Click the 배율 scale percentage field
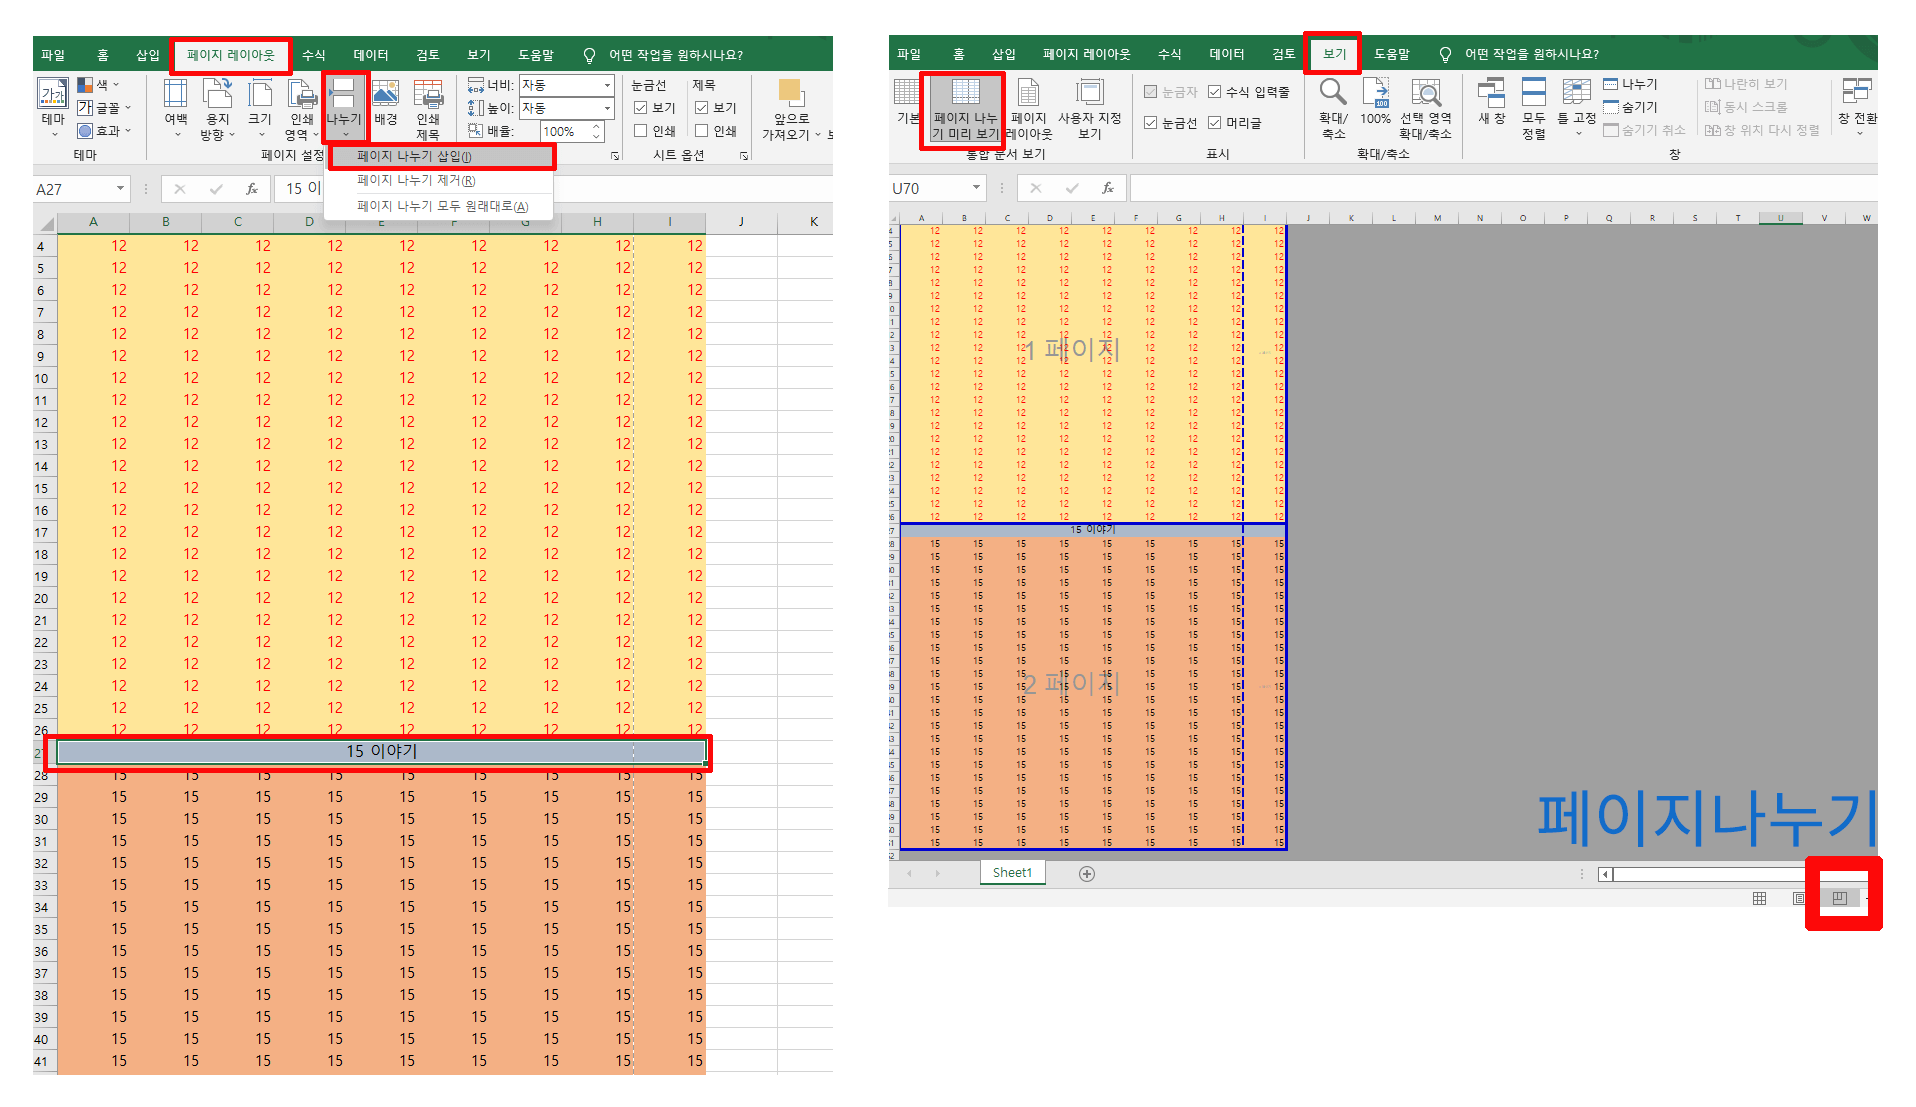Image resolution: width=1916 pixels, height=1107 pixels. click(565, 131)
